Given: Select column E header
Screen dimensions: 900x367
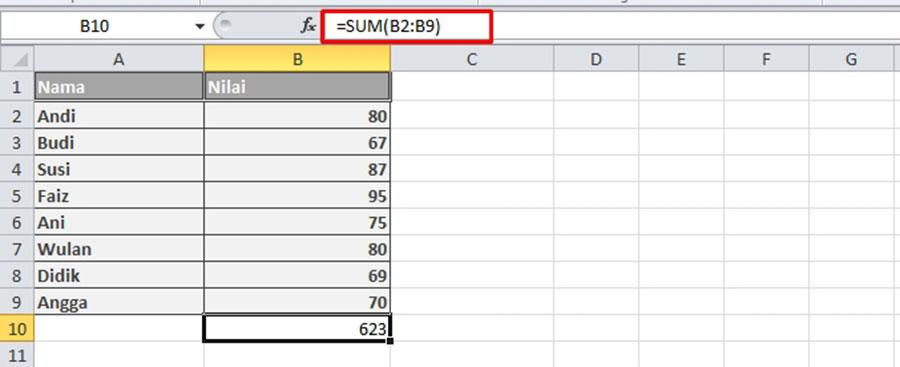Looking at the screenshot, I should [x=681, y=59].
